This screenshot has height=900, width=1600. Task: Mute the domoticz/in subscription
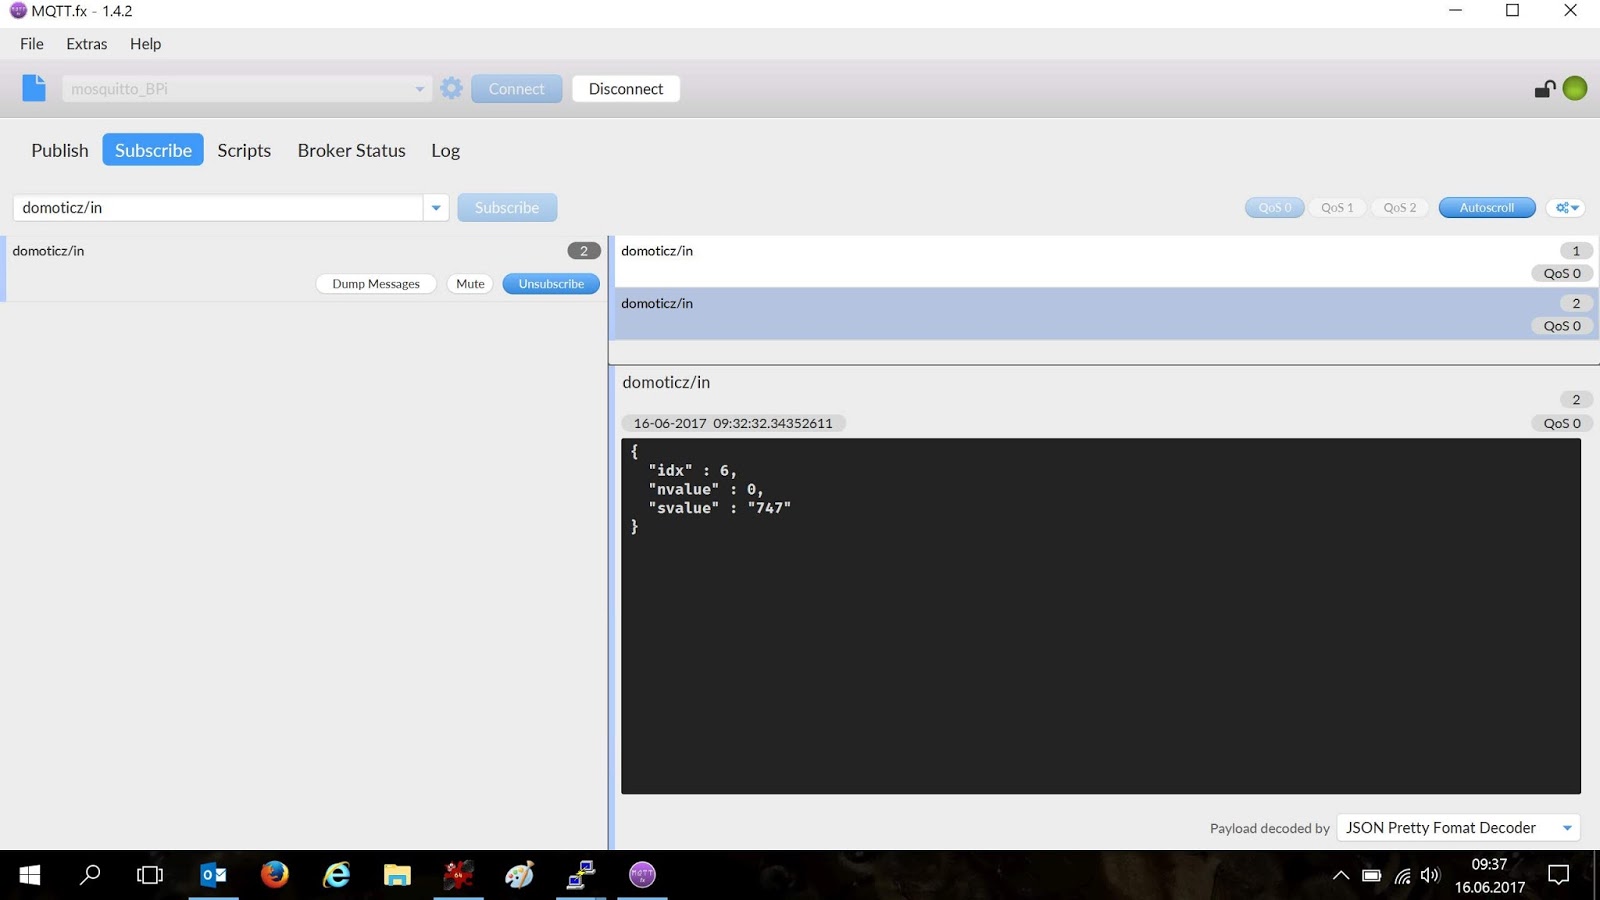[x=470, y=284]
